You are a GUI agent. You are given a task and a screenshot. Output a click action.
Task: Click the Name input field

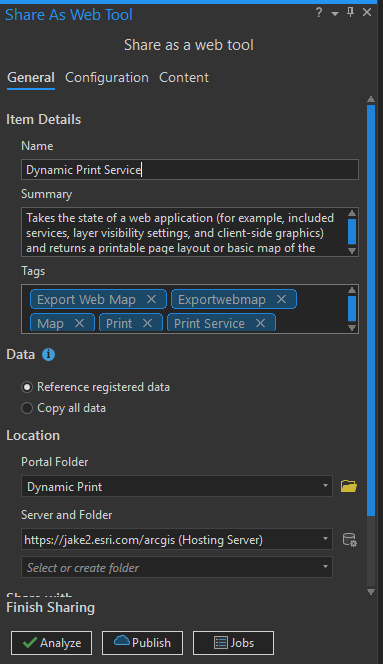(x=190, y=170)
